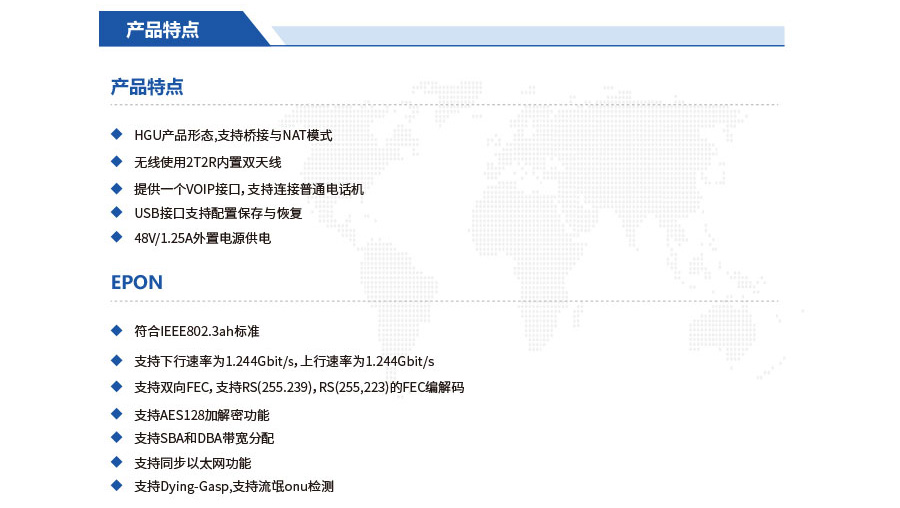Click the diamond bullet beside HGU产品形态 line
Screen dimensions: 900x508
(x=116, y=134)
